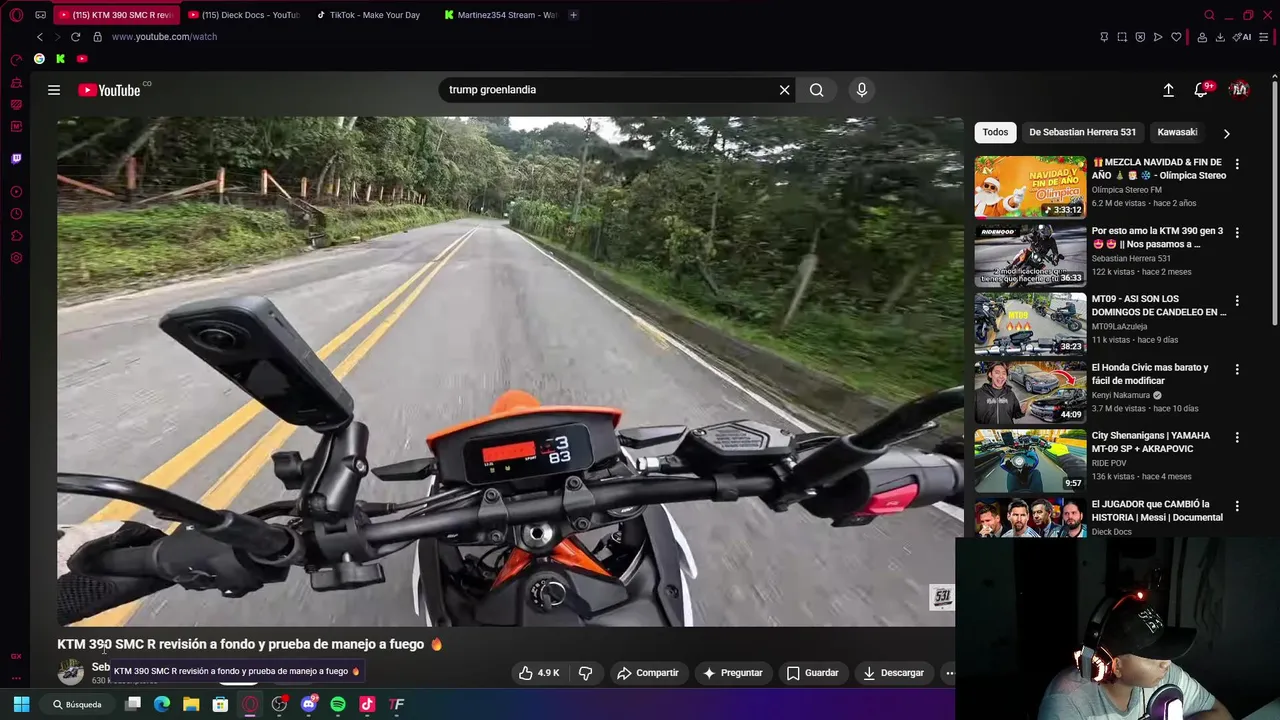Go back with the browser back arrow
The width and height of the screenshot is (1280, 720).
pos(40,37)
